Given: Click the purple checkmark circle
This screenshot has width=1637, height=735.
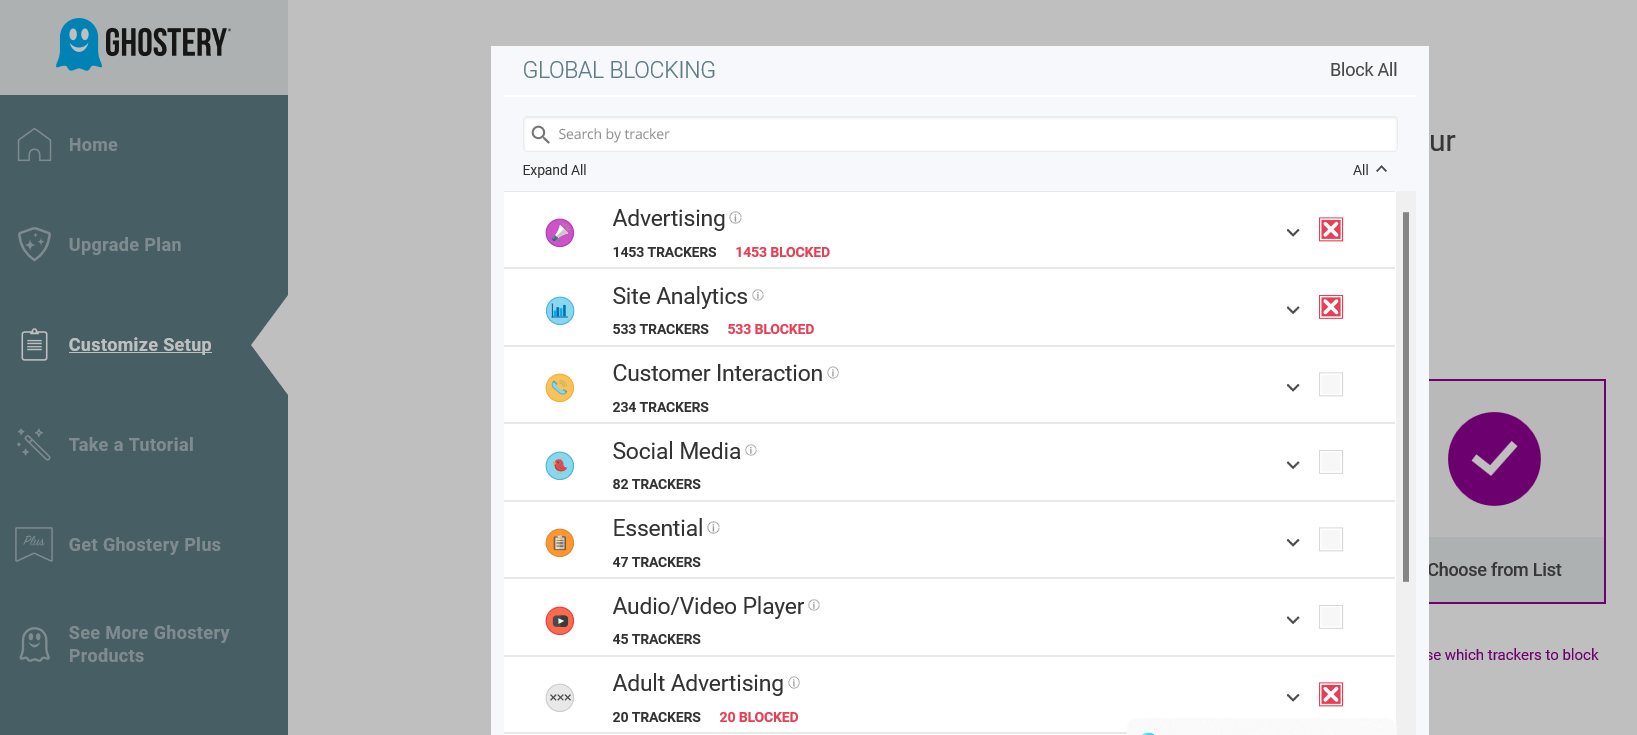Looking at the screenshot, I should (1494, 459).
